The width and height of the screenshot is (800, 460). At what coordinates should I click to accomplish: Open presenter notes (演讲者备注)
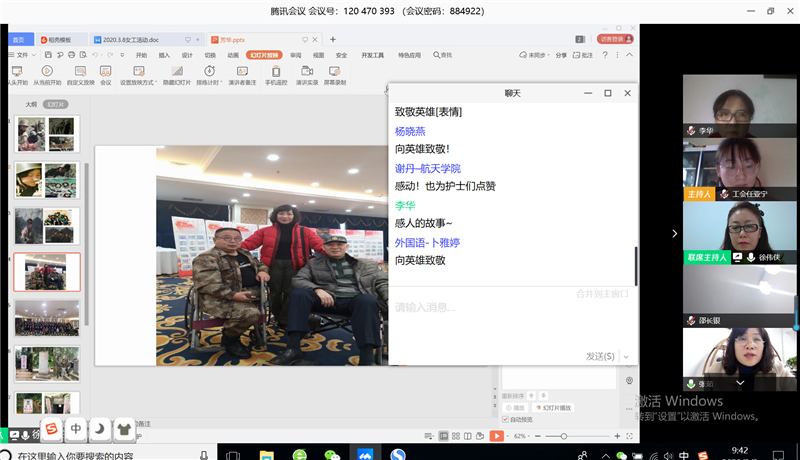242,74
